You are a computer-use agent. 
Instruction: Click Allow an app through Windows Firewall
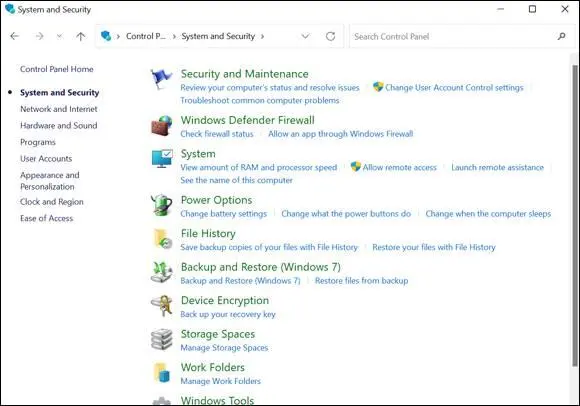coord(340,134)
